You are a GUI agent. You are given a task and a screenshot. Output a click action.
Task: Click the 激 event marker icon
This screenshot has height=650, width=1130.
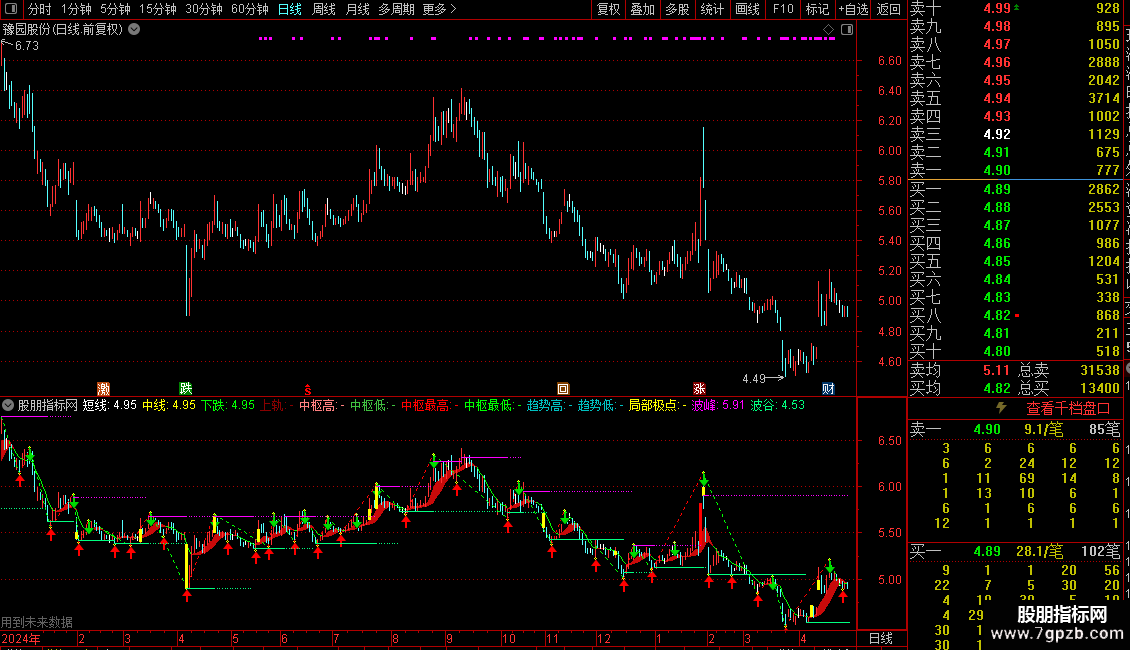103,389
